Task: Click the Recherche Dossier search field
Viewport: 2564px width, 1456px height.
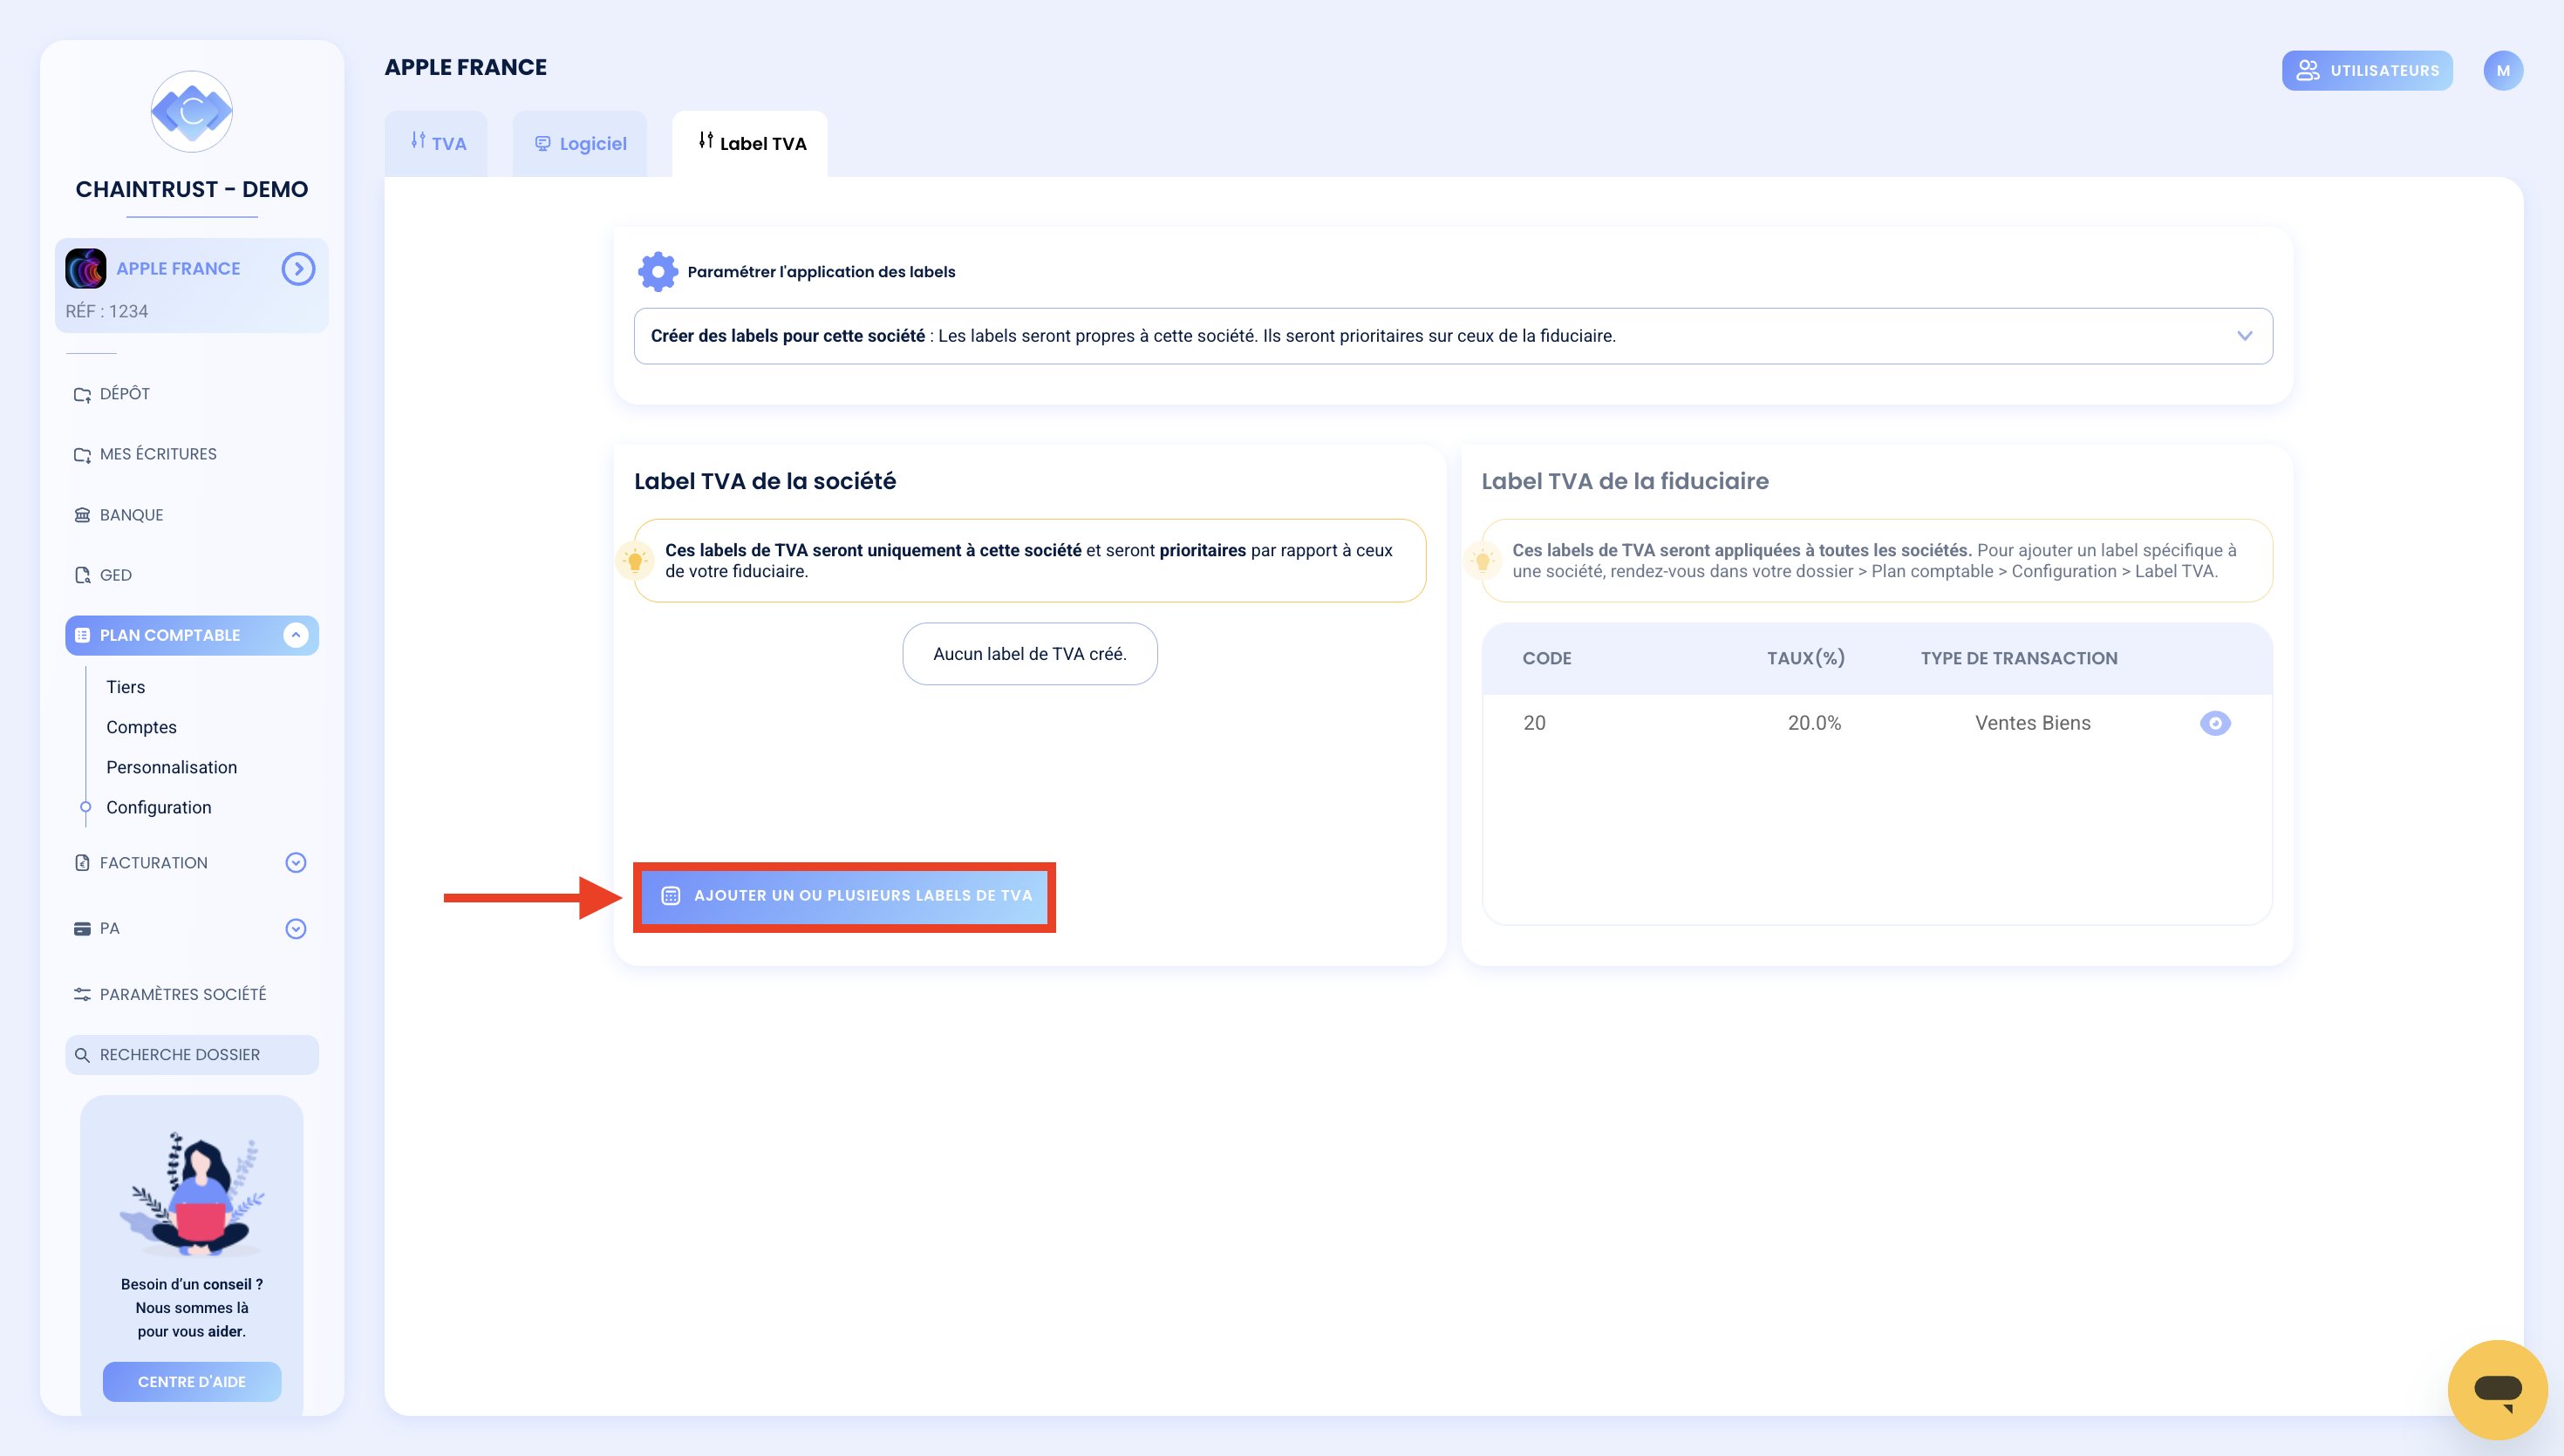Action: point(192,1055)
